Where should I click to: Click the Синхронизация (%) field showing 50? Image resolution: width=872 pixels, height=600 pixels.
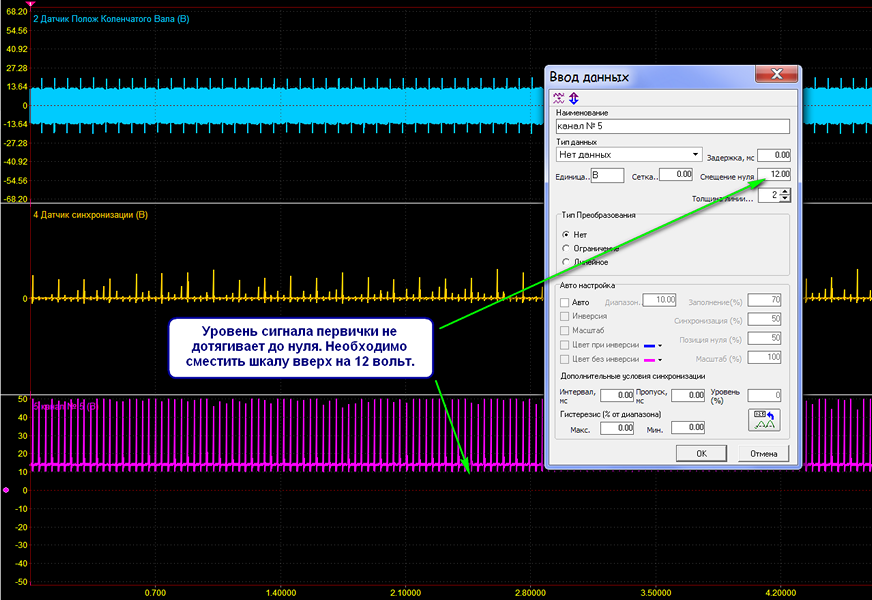point(765,319)
